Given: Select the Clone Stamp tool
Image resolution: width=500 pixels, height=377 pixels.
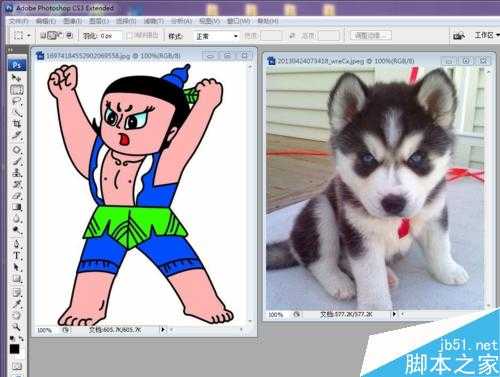Looking at the screenshot, I should click(x=17, y=172).
